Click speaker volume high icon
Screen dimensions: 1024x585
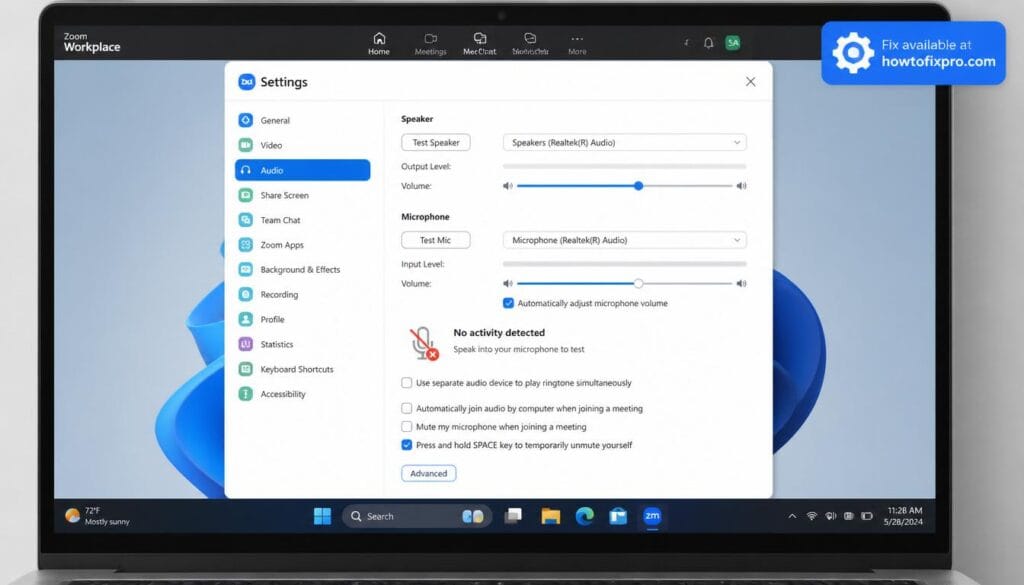(741, 186)
